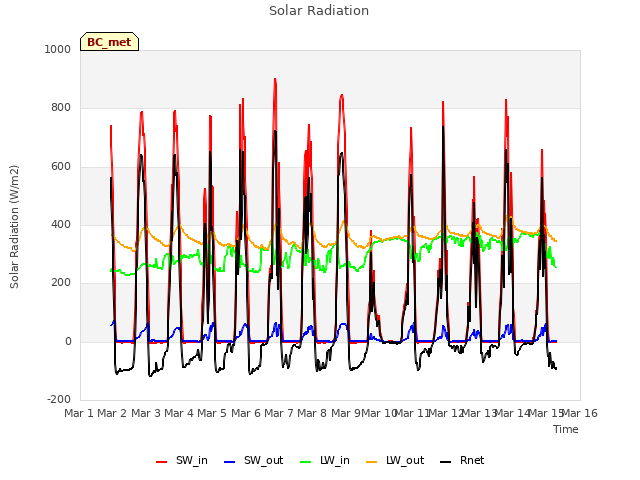This screenshot has height=480, width=640.
Task: Click the Mar 16 x-axis label
Action: pyautogui.click(x=580, y=413)
